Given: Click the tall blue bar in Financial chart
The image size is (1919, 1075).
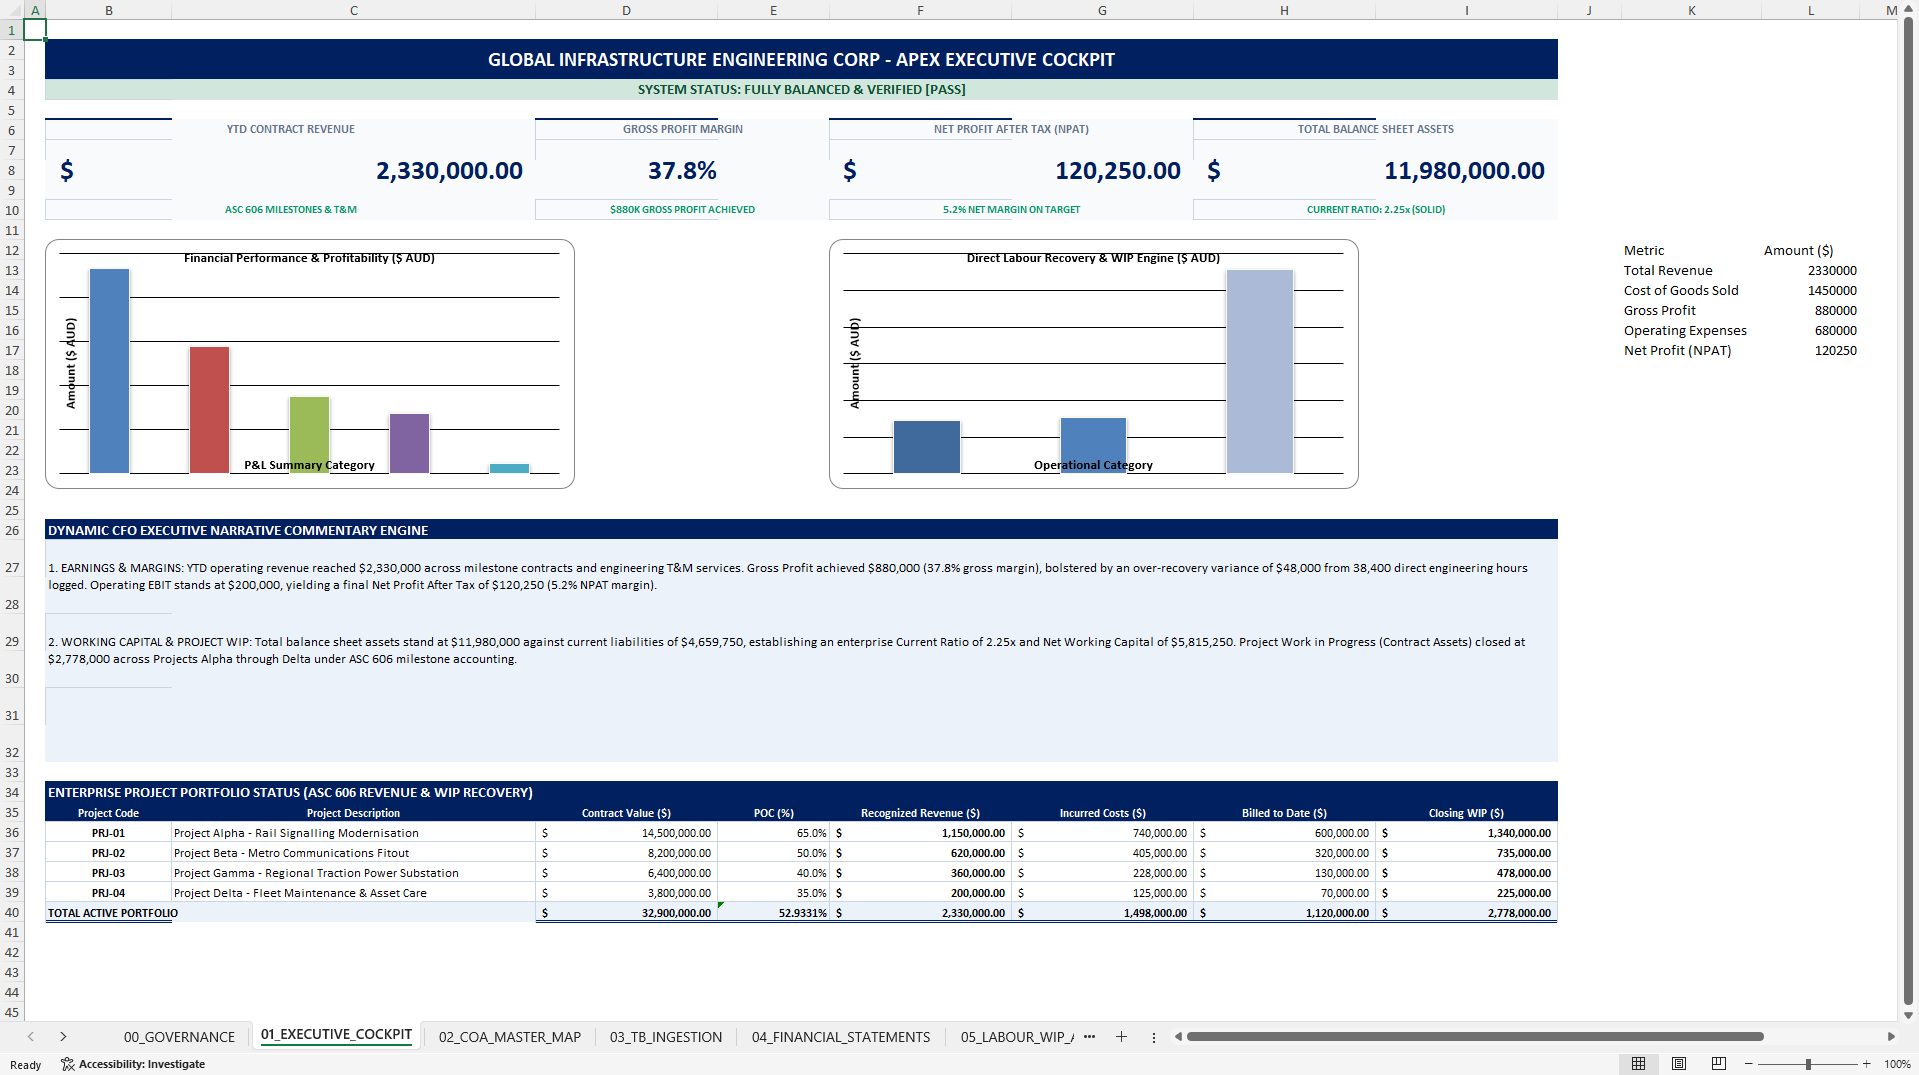Looking at the screenshot, I should [x=109, y=371].
